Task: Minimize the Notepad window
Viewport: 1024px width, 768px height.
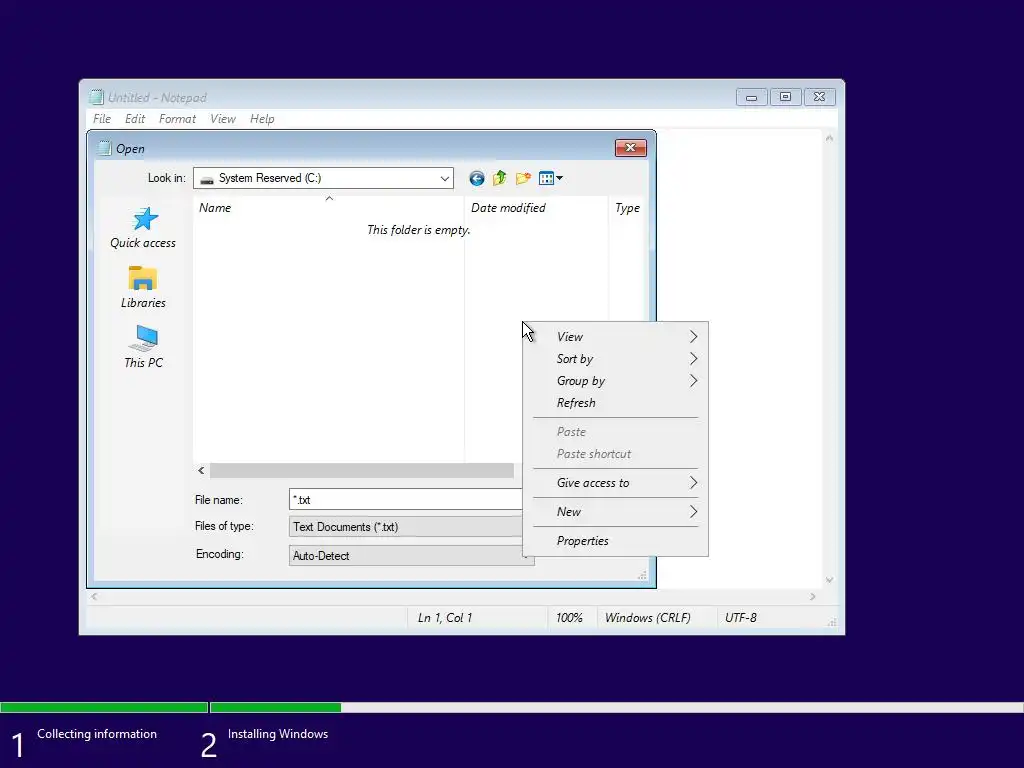Action: pos(752,97)
